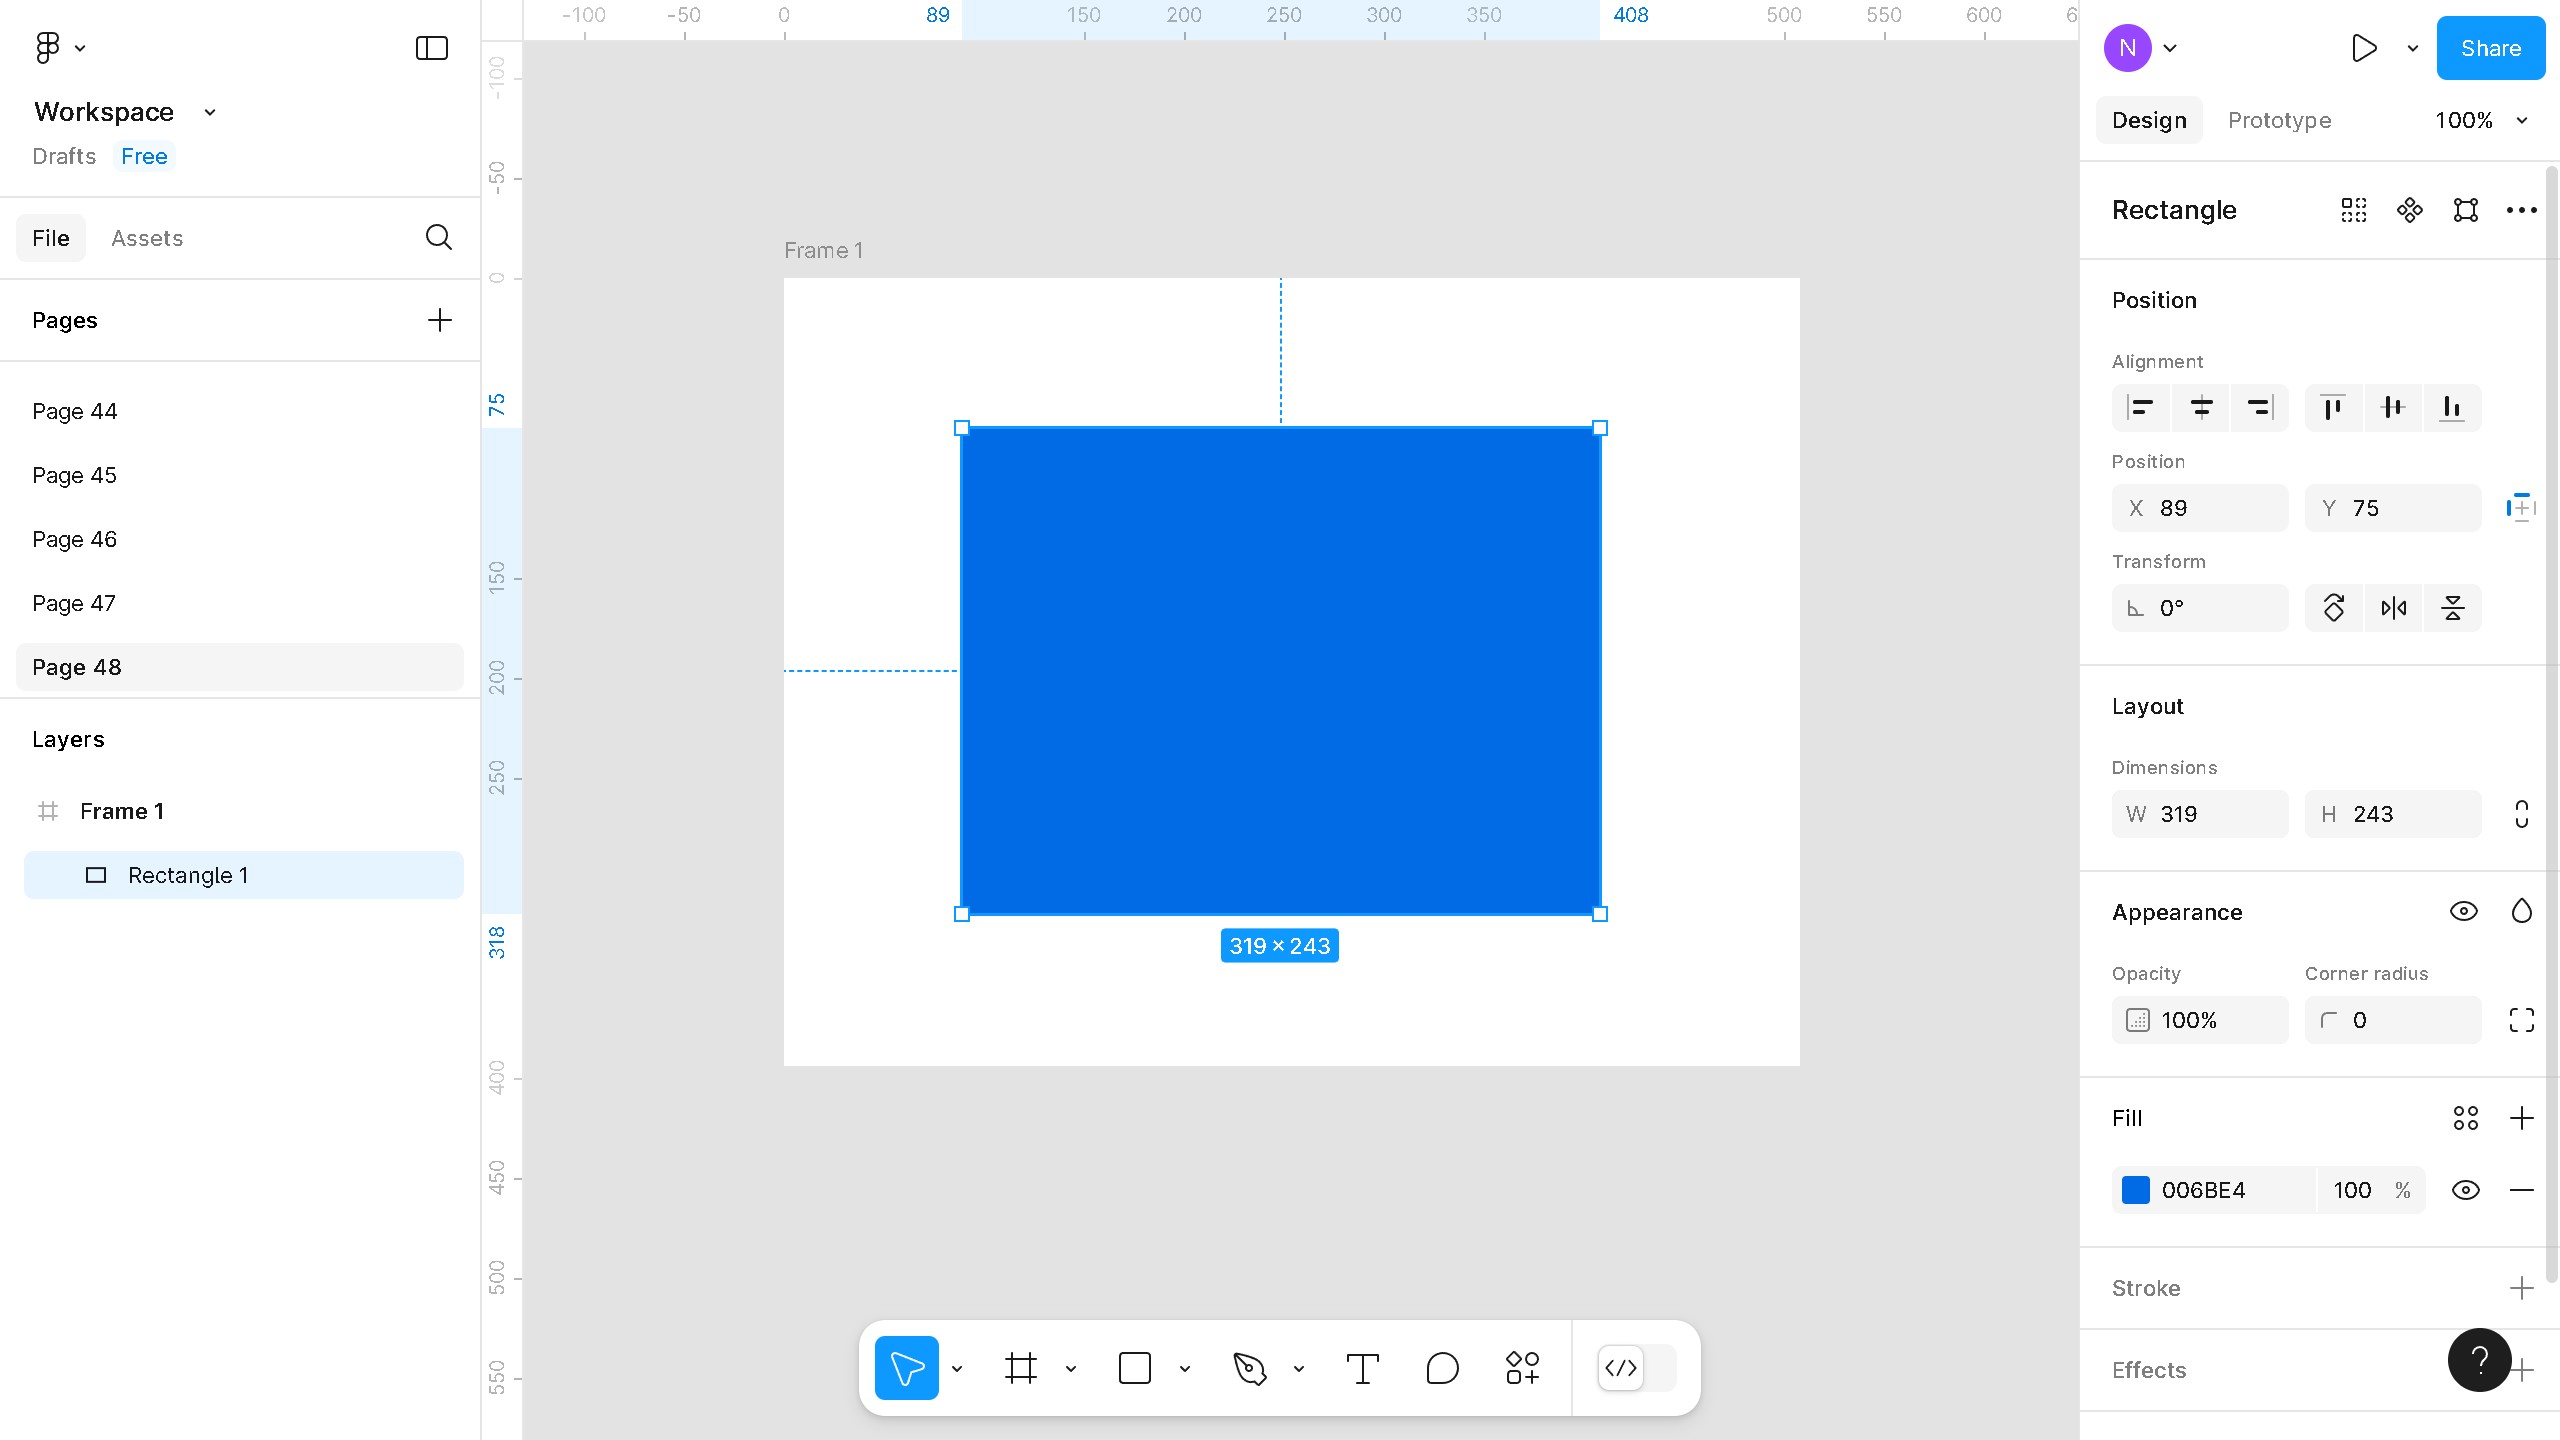
Task: Click the Flip horizontal icon
Action: (2393, 608)
